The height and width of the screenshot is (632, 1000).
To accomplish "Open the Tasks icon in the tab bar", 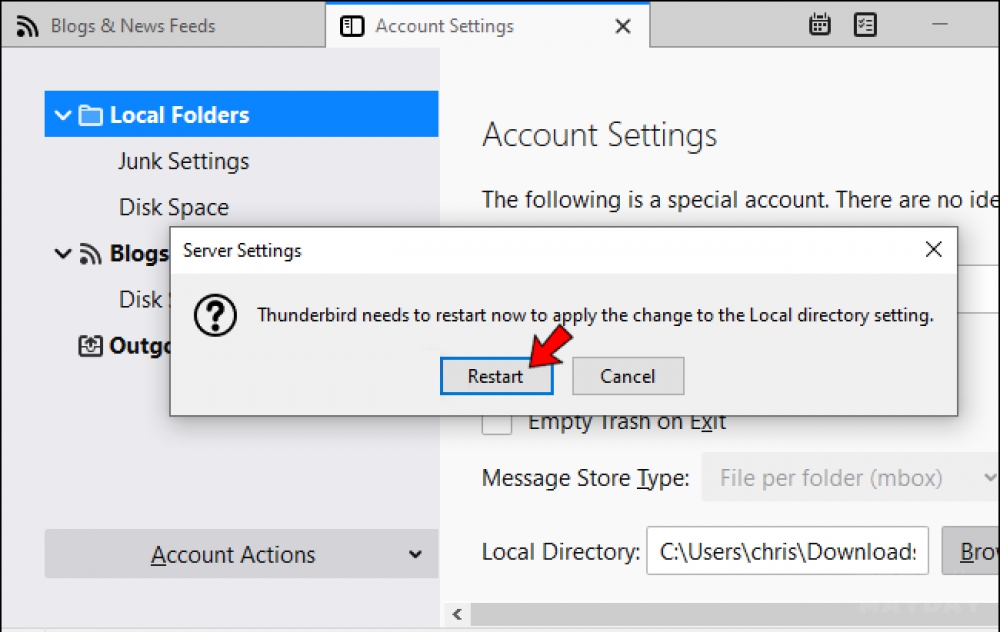I will pyautogui.click(x=865, y=25).
